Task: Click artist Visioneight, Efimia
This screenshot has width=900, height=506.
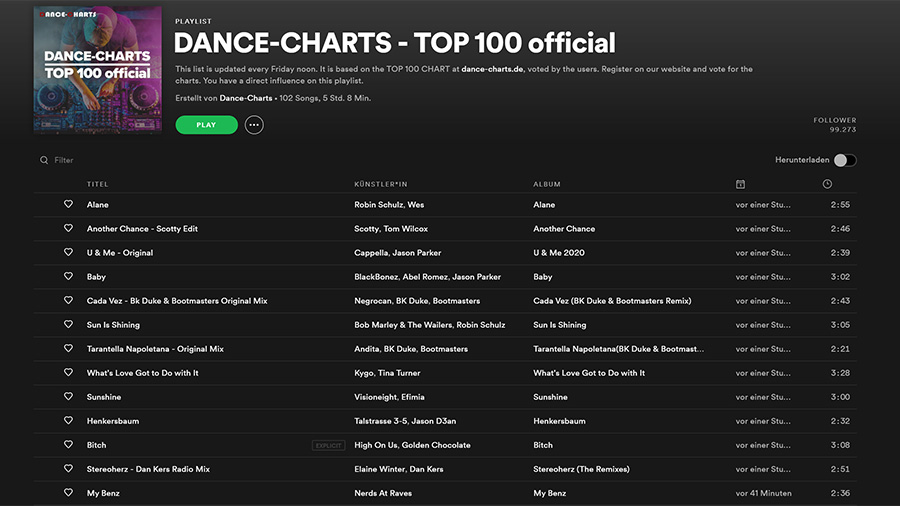Action: (x=389, y=397)
